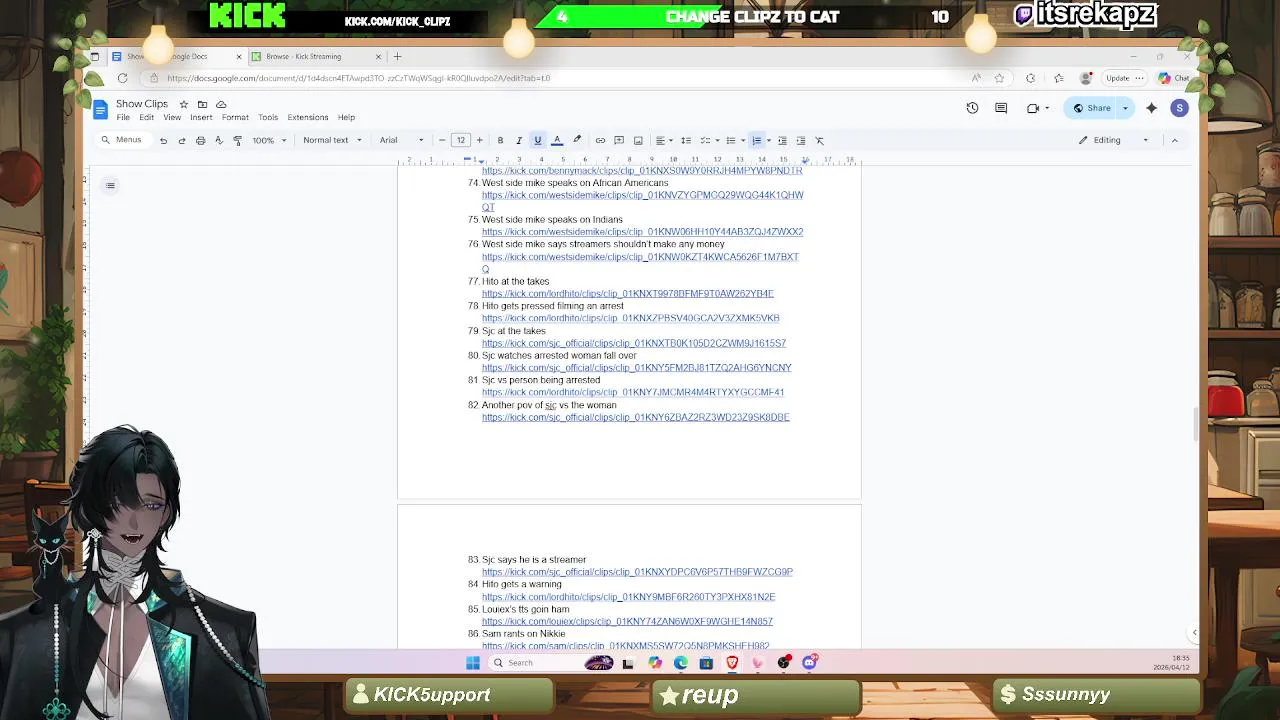Open the File menu
The height and width of the screenshot is (720, 1280).
[123, 117]
